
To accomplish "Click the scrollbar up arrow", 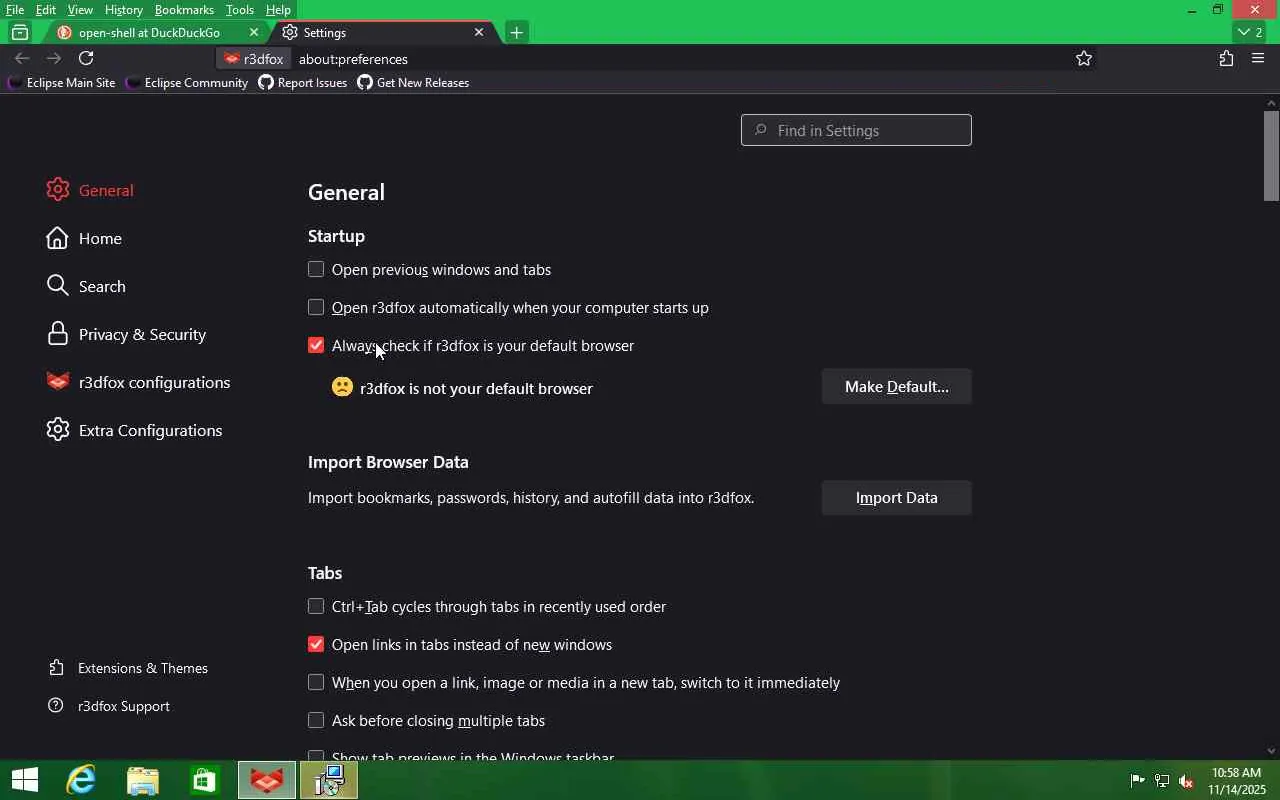I will pos(1272,102).
